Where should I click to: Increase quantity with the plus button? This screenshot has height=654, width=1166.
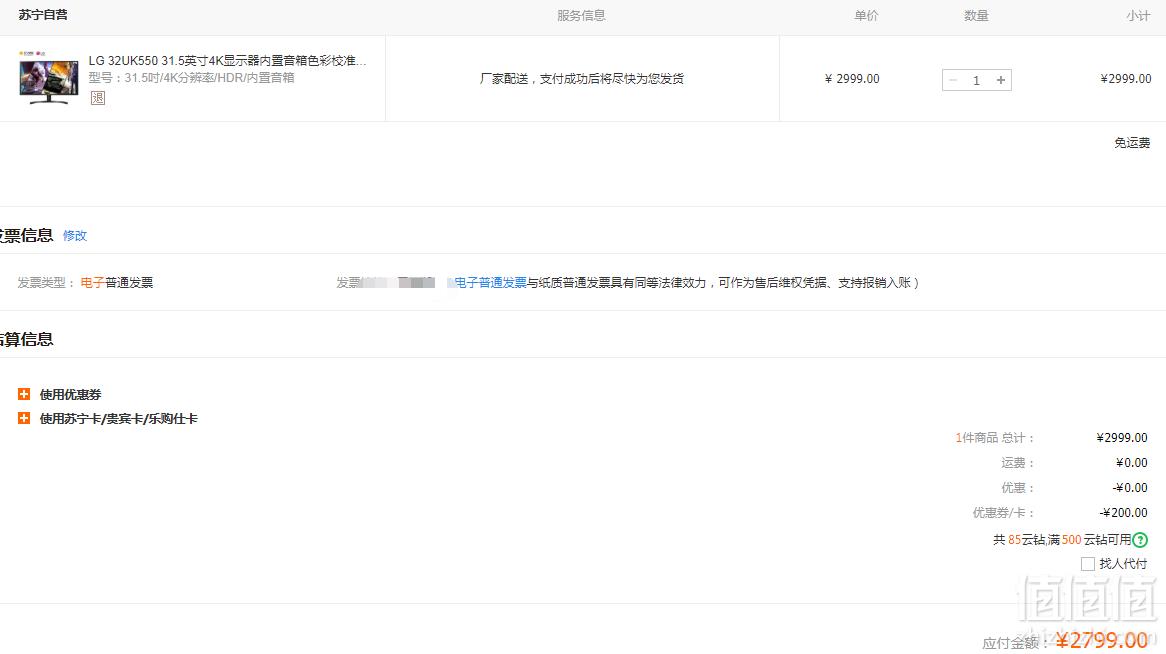pyautogui.click(x=1001, y=80)
